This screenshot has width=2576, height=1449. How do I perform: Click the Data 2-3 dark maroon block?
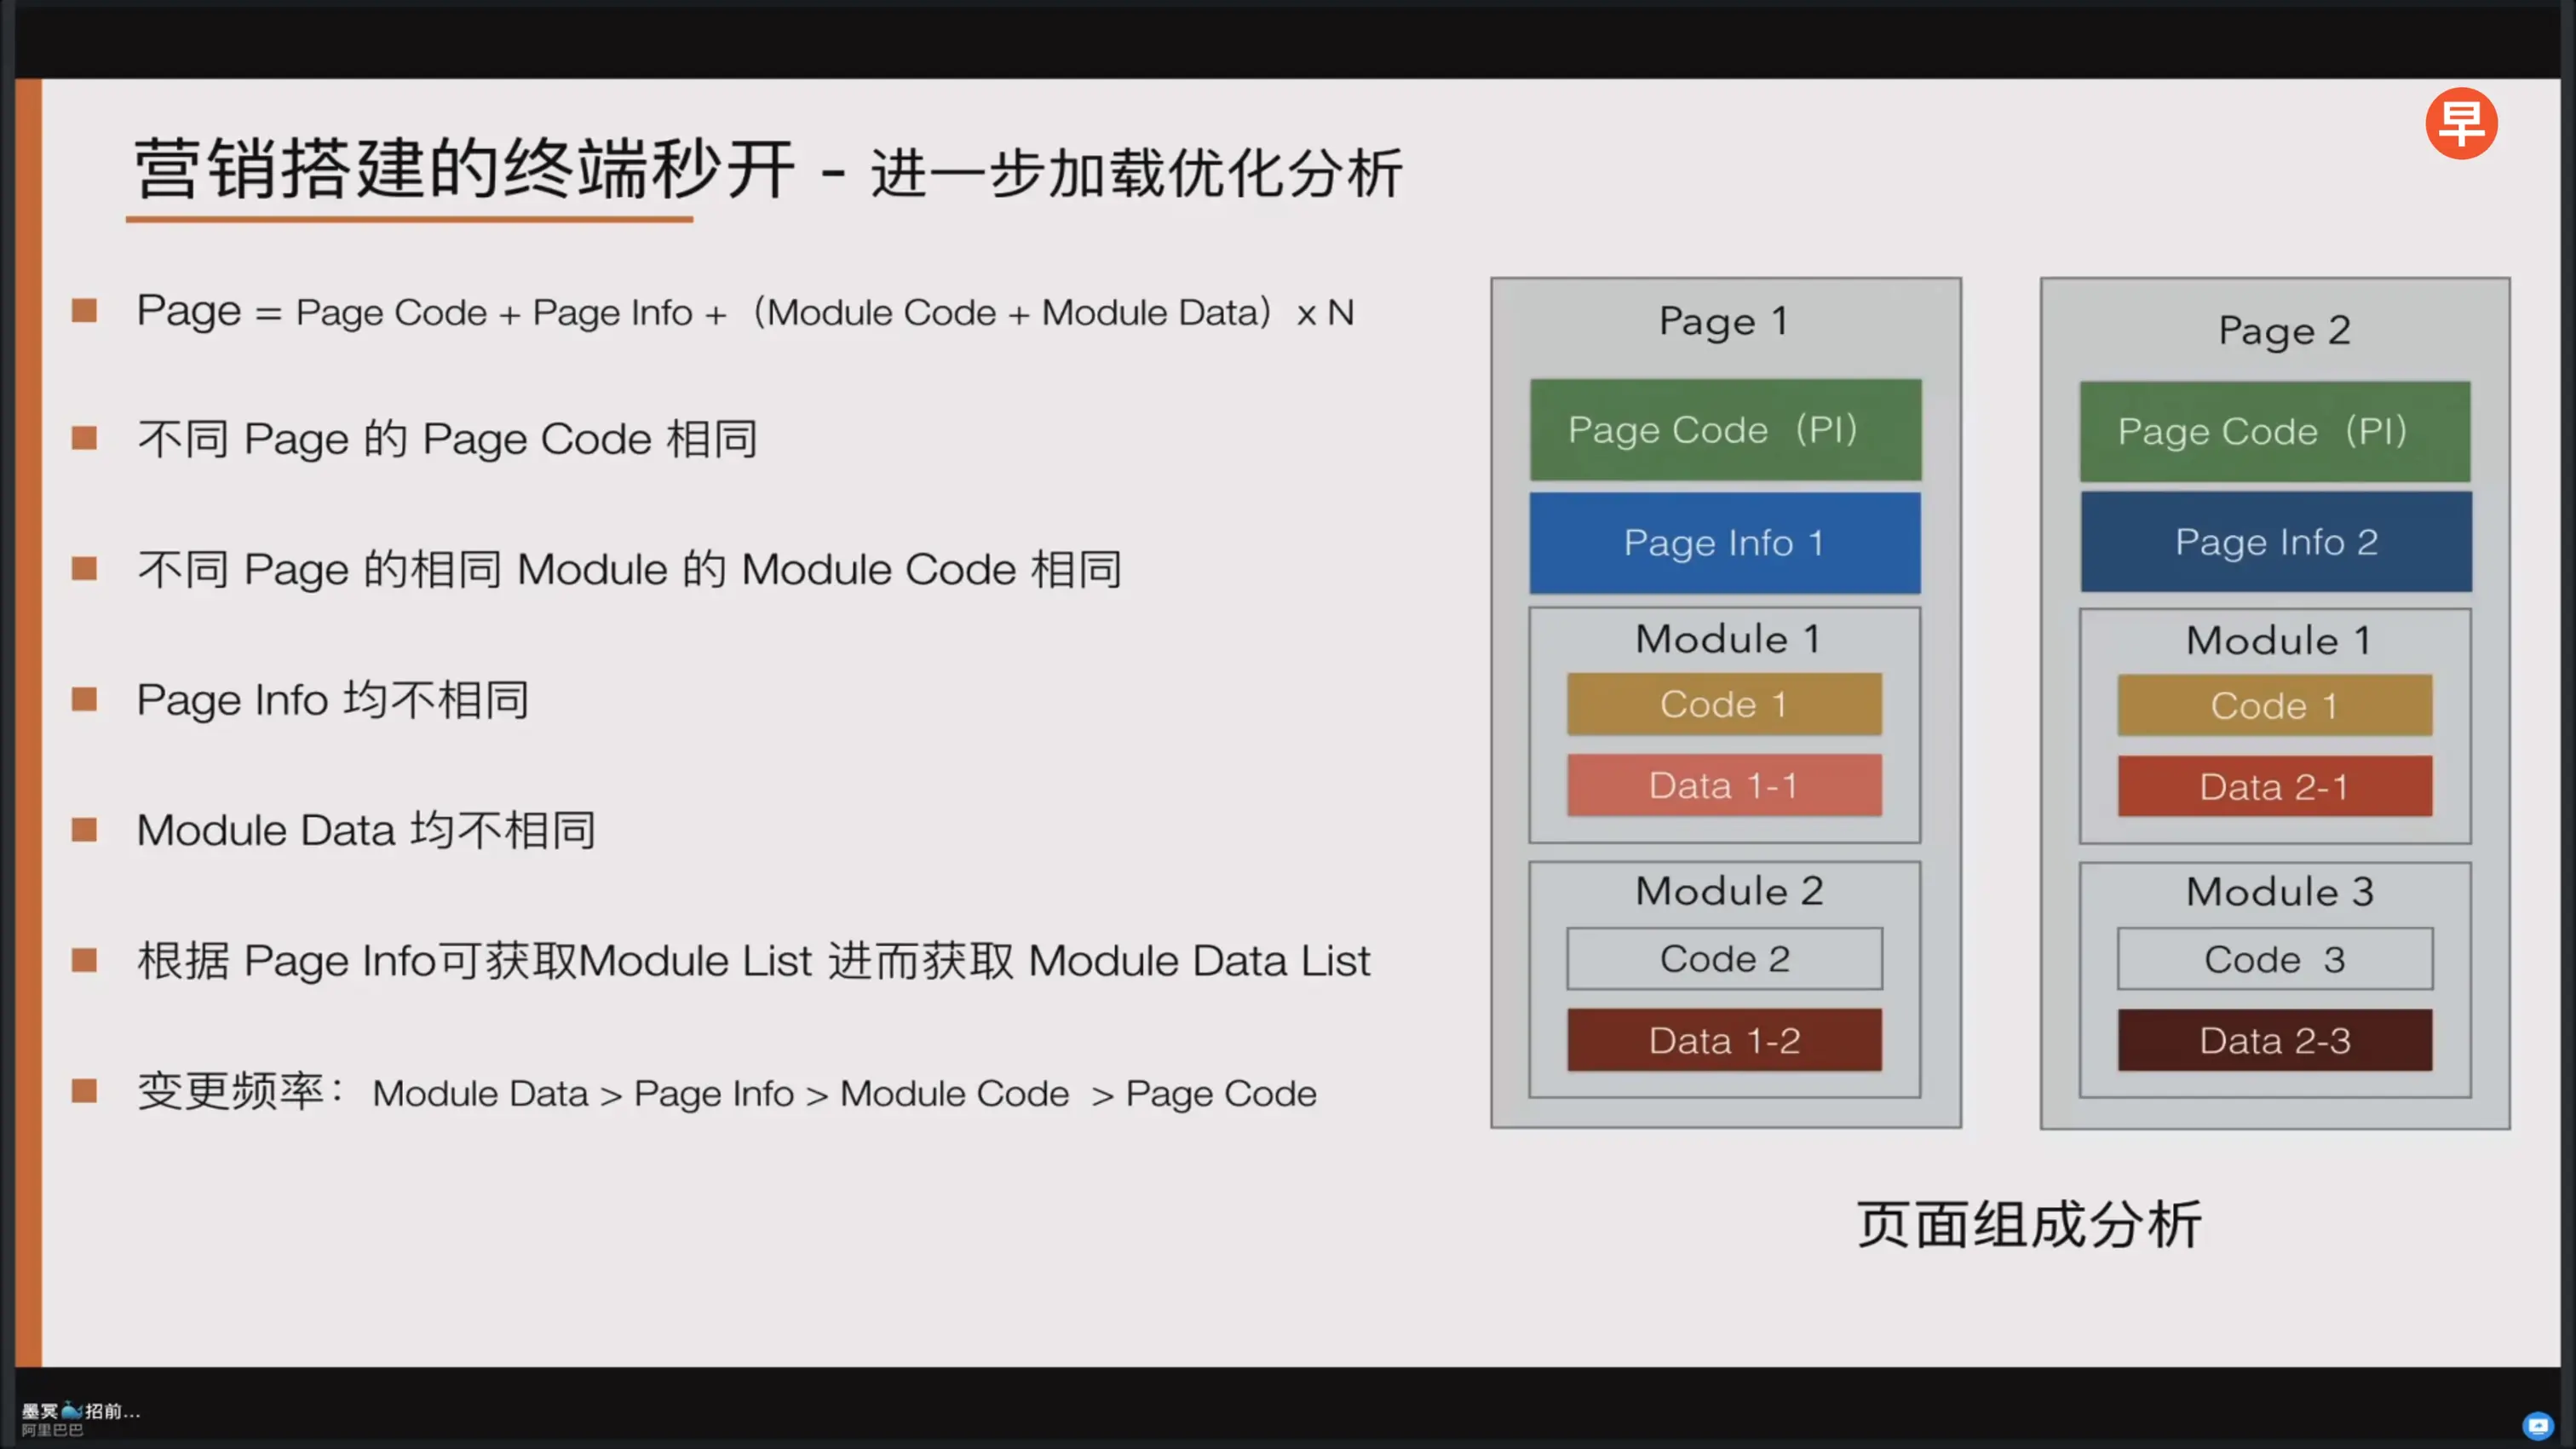(x=2274, y=1040)
